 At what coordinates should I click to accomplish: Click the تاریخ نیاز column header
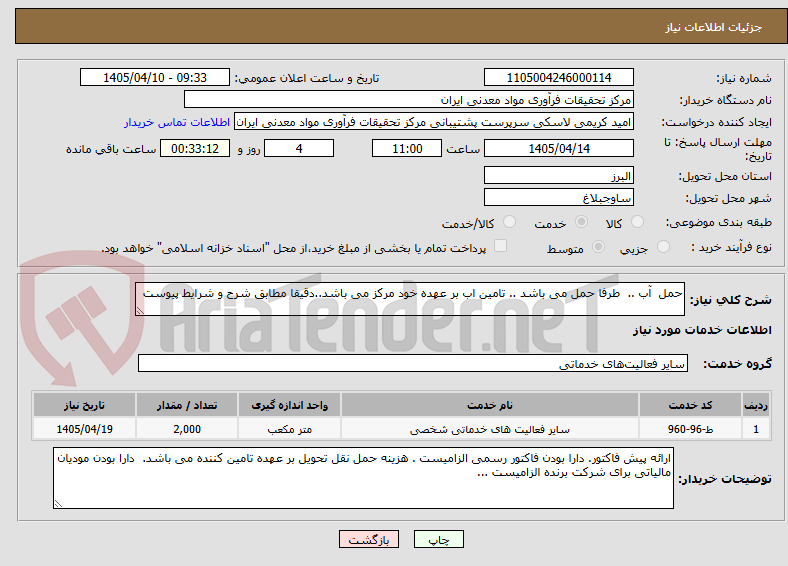coord(84,405)
